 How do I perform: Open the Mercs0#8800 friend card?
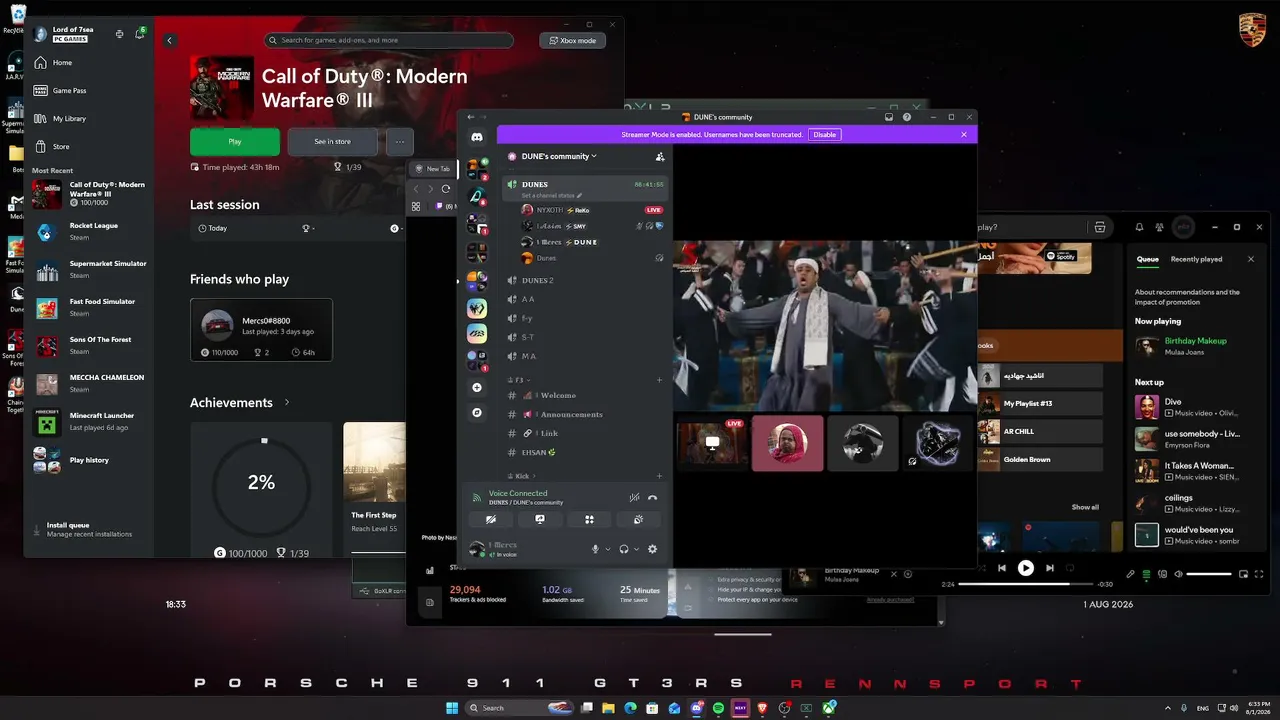click(x=261, y=329)
